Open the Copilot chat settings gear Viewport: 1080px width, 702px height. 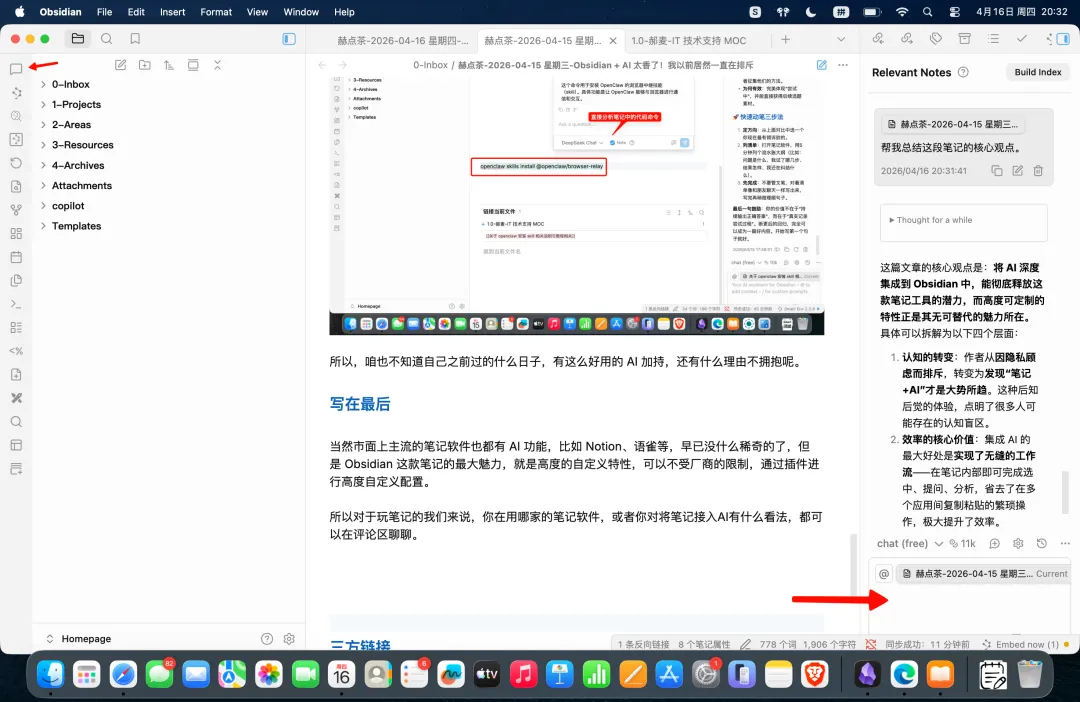point(1018,544)
